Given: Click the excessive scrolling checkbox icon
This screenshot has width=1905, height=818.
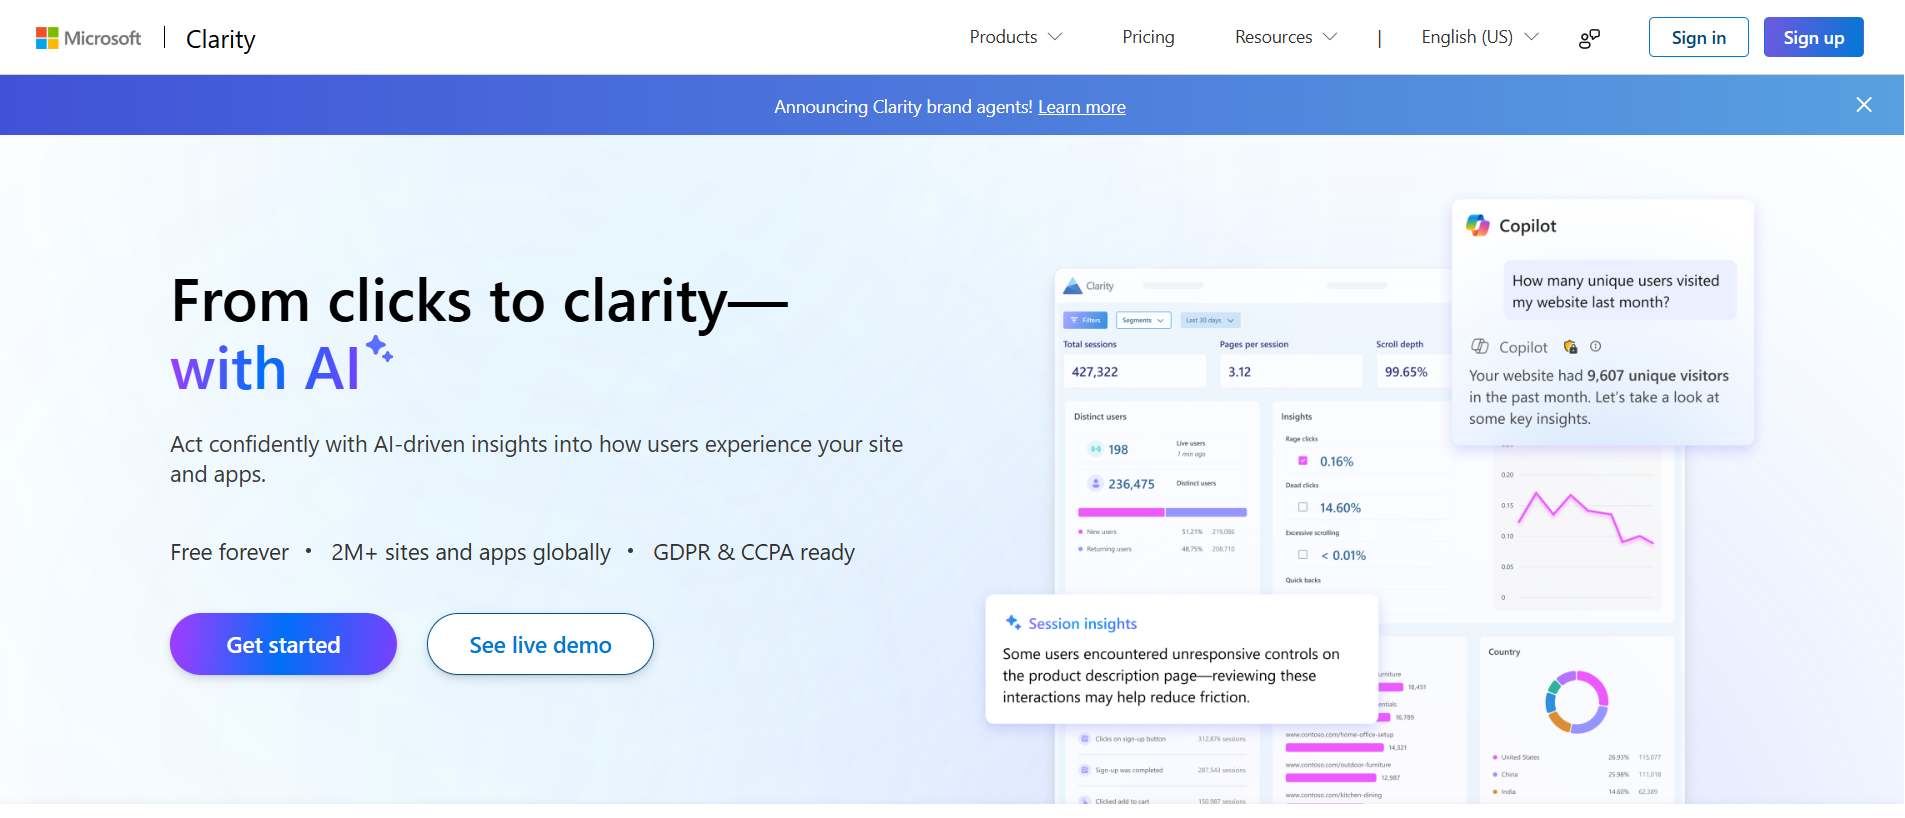Looking at the screenshot, I should 1303,554.
